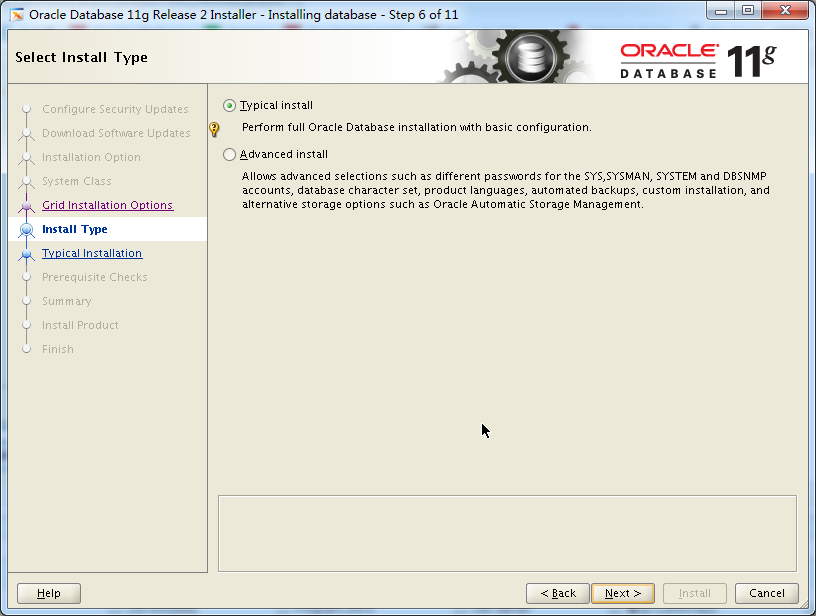Click the empty message text area

[507, 533]
